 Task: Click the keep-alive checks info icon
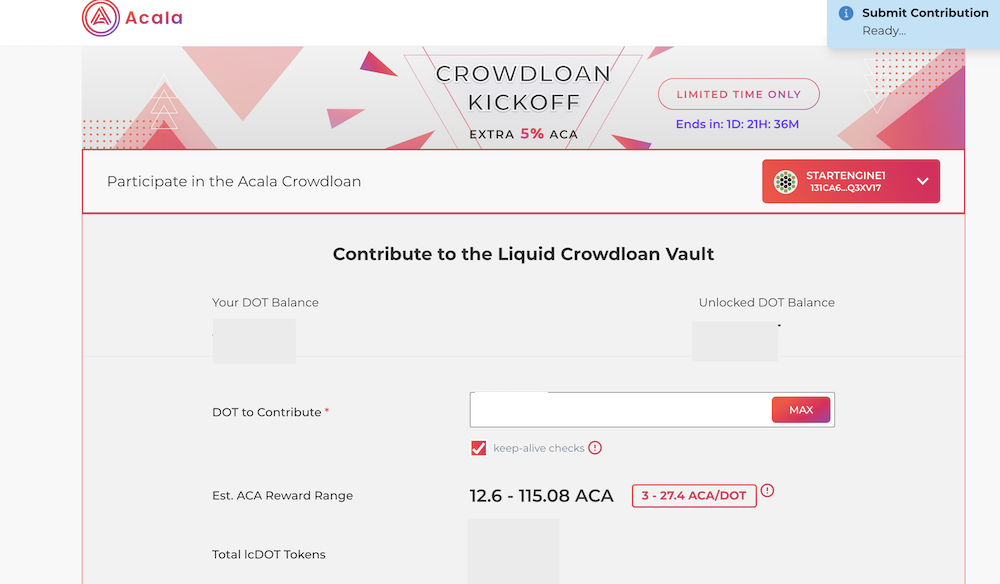point(595,448)
